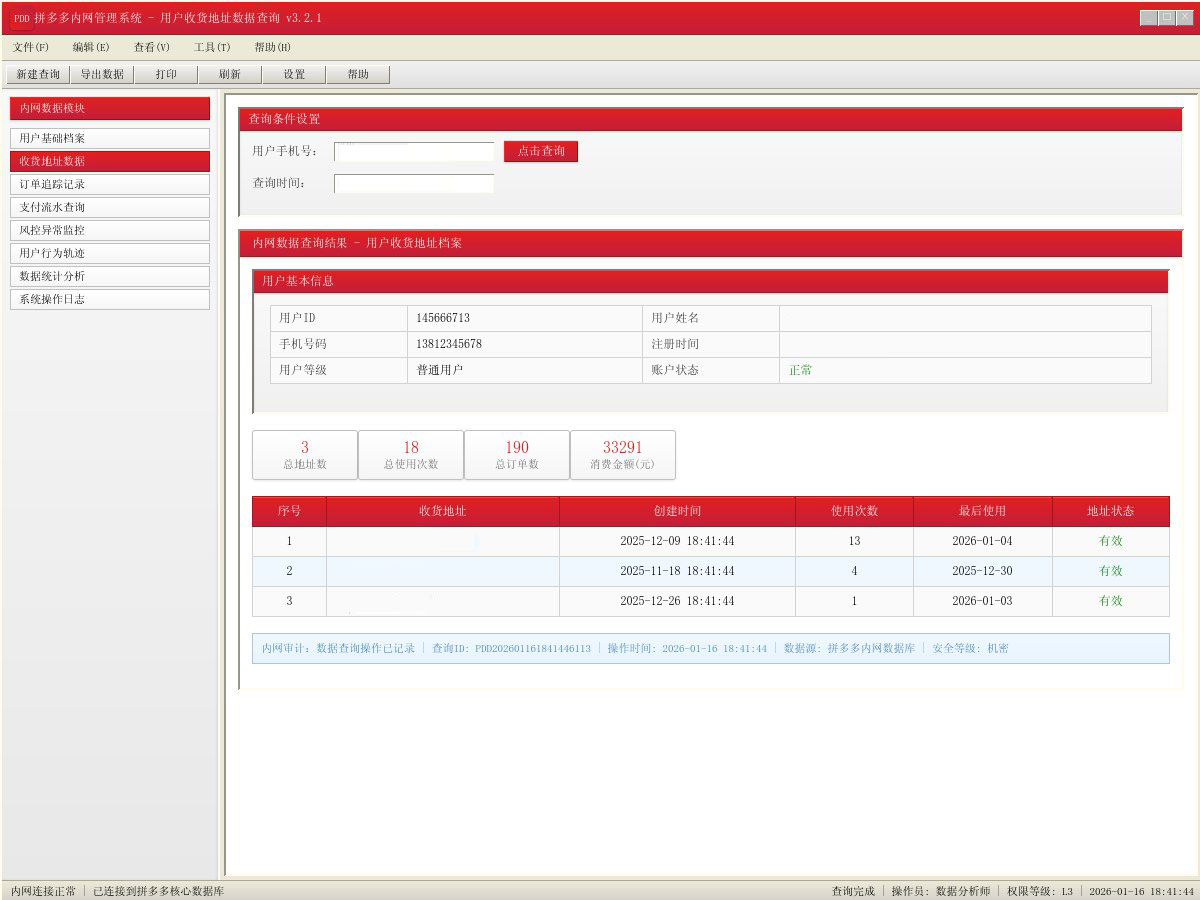
Task: Open the 查看(V) menu
Action: coord(152,47)
